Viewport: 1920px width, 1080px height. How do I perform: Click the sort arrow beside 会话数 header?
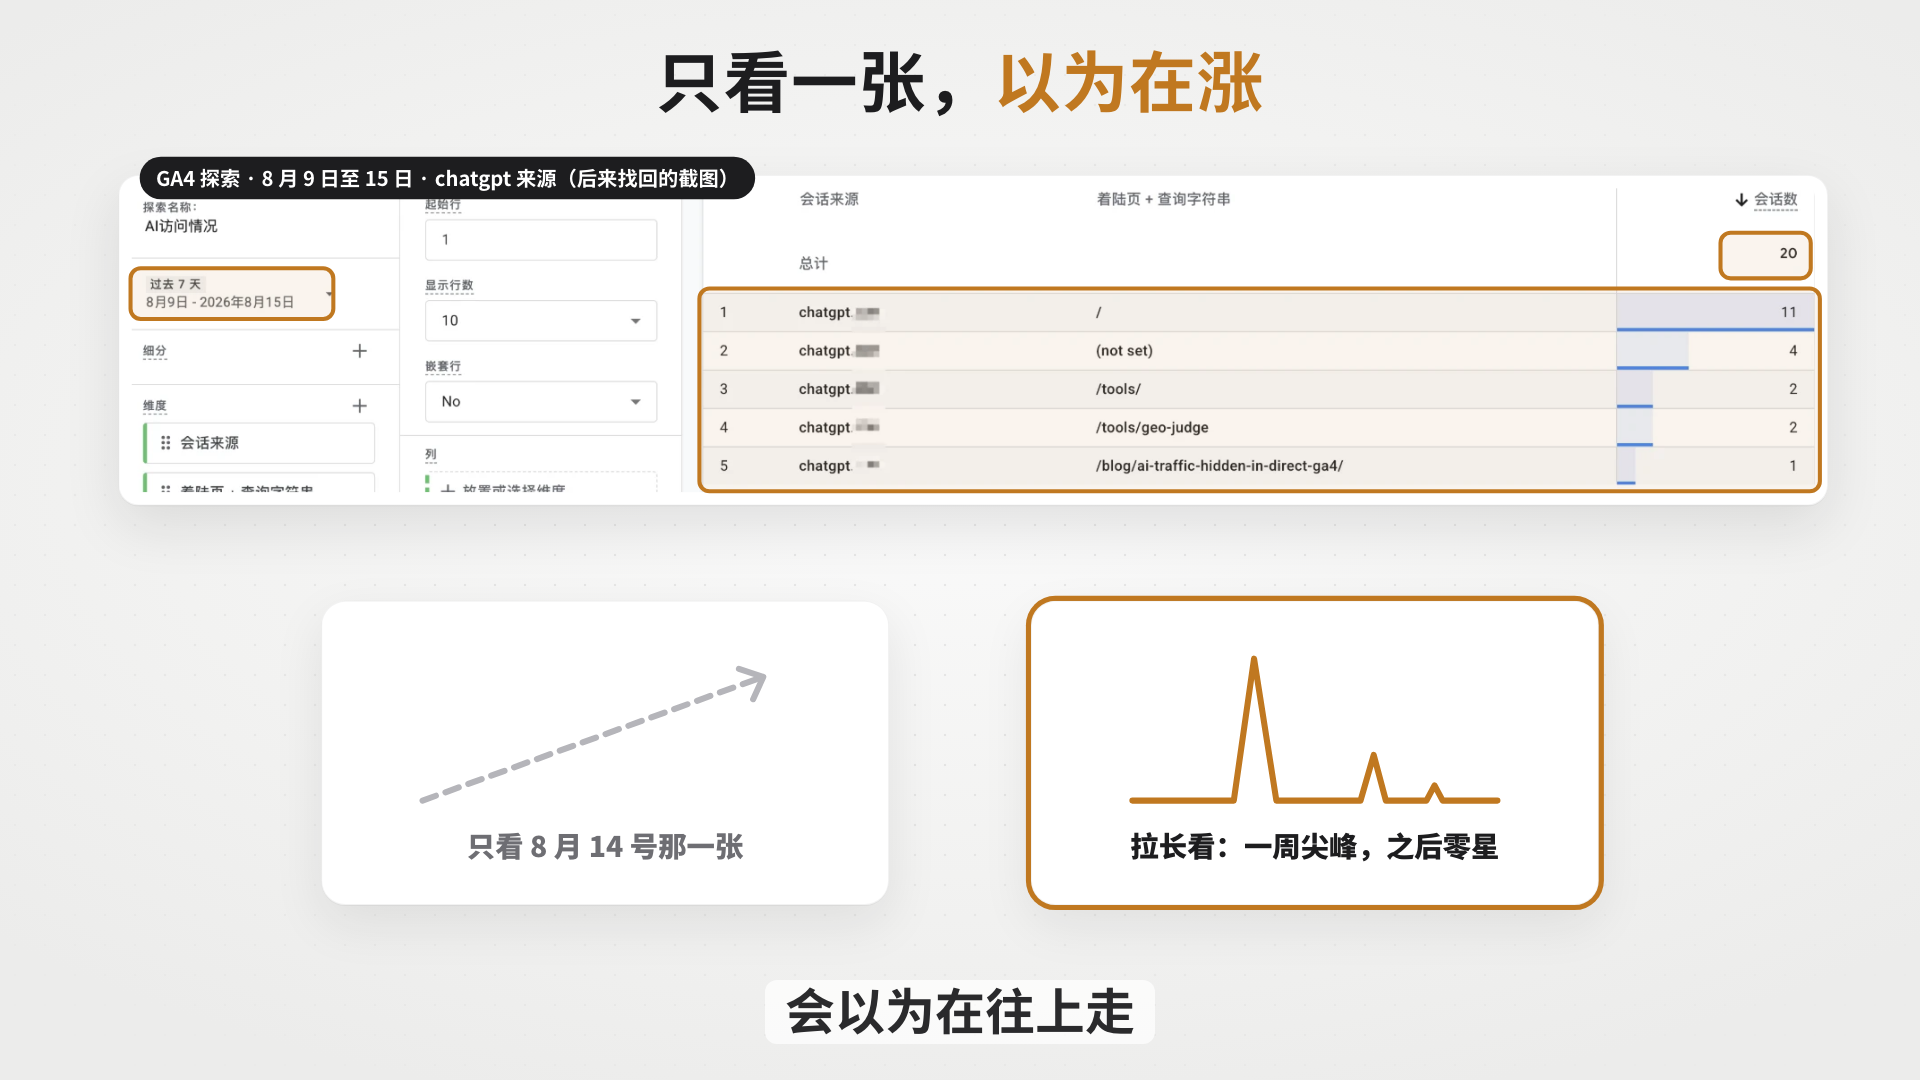coord(1741,200)
